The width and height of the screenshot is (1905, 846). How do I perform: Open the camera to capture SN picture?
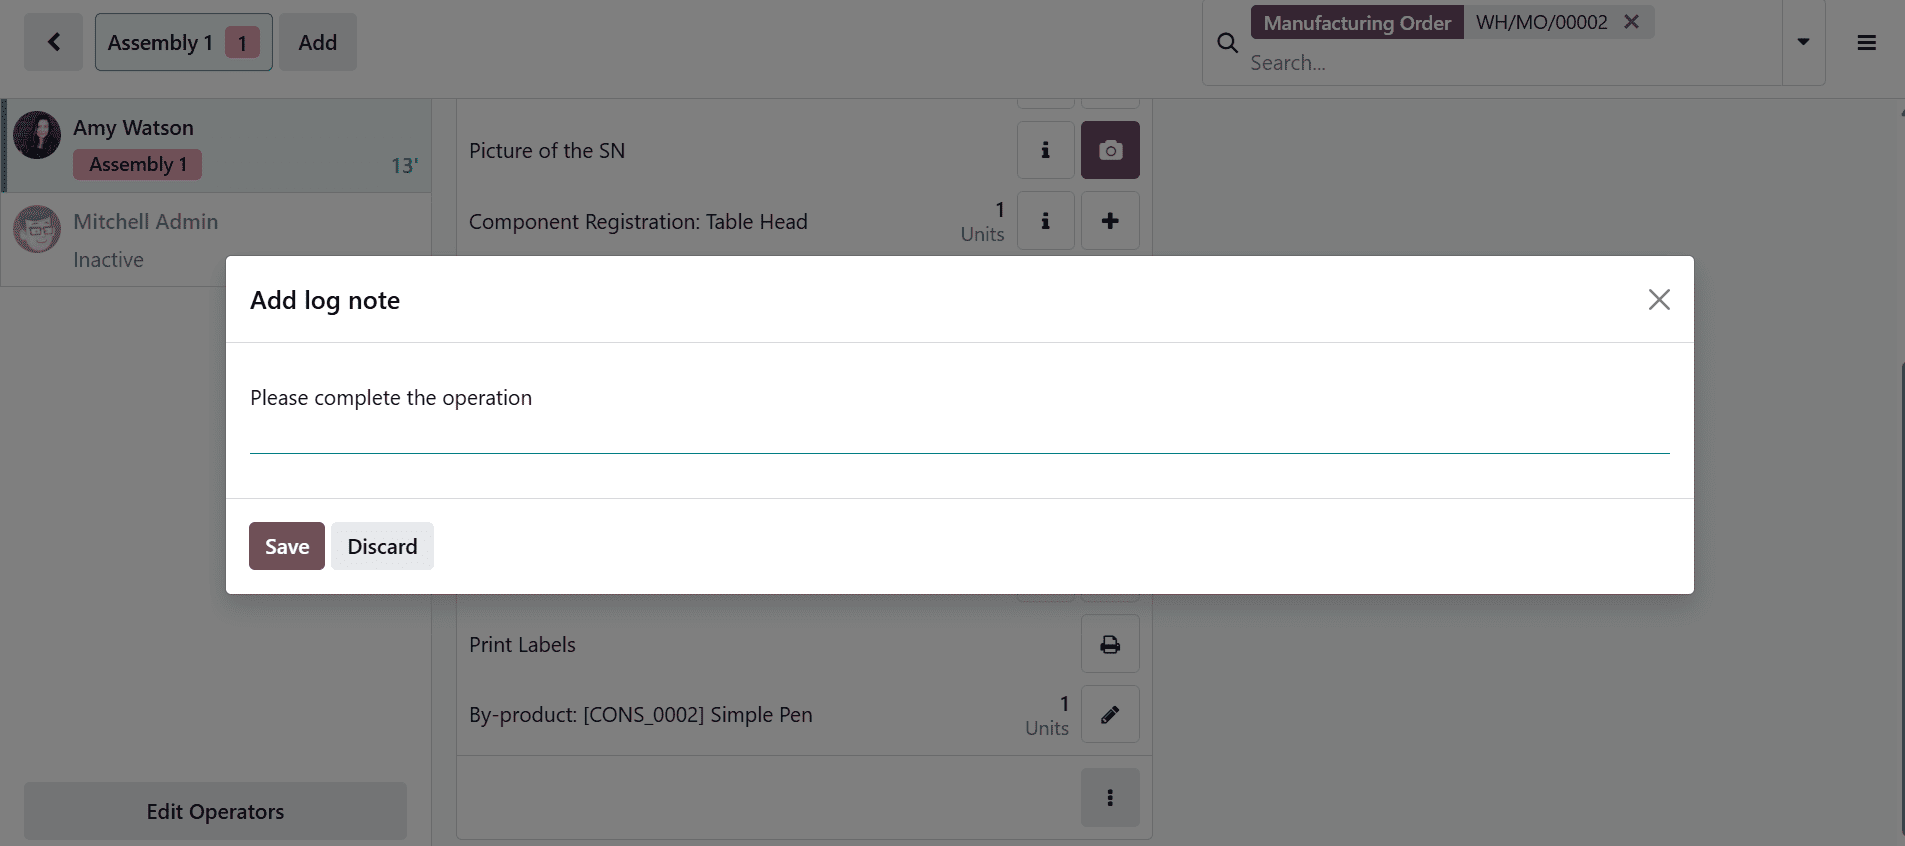point(1110,150)
